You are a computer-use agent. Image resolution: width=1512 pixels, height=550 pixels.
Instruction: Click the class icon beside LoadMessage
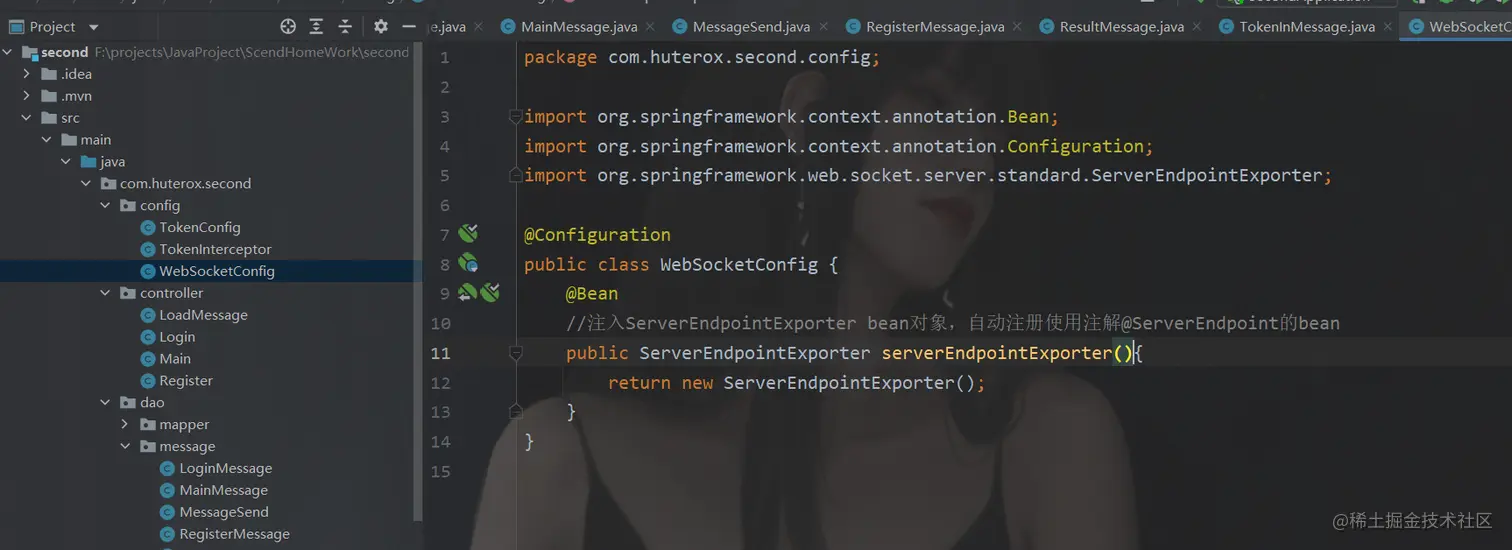click(148, 315)
